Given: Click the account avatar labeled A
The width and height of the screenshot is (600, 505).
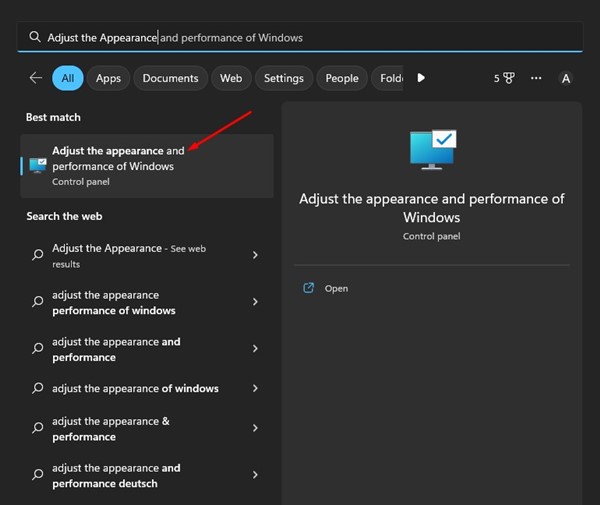Looking at the screenshot, I should pos(566,78).
